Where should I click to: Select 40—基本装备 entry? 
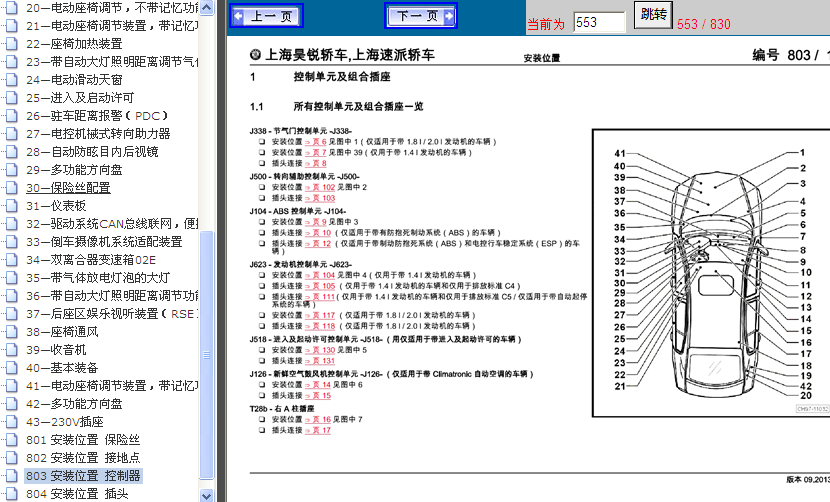tap(62, 368)
